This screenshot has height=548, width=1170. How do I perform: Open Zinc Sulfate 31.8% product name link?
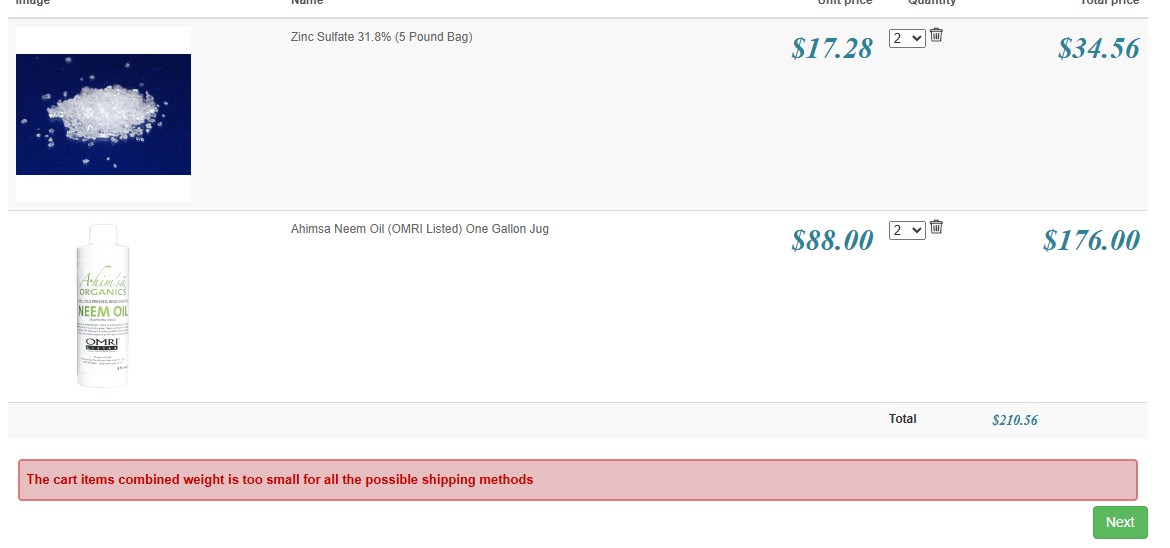point(381,37)
